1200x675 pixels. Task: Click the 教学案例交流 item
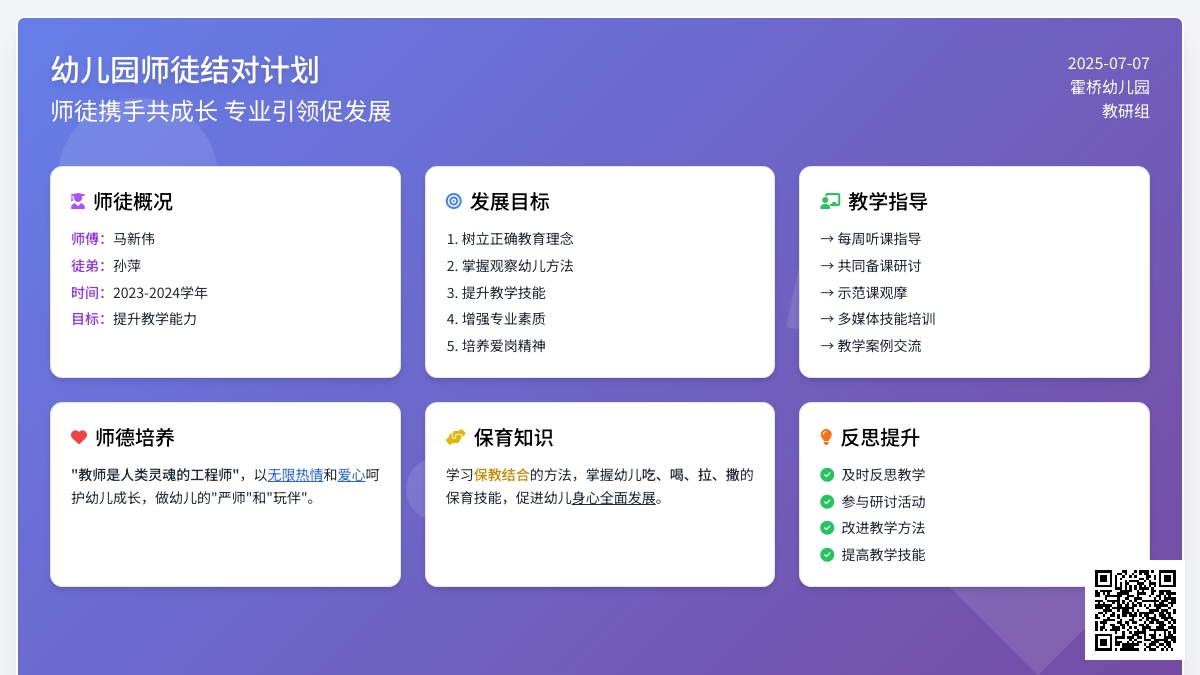coord(871,346)
